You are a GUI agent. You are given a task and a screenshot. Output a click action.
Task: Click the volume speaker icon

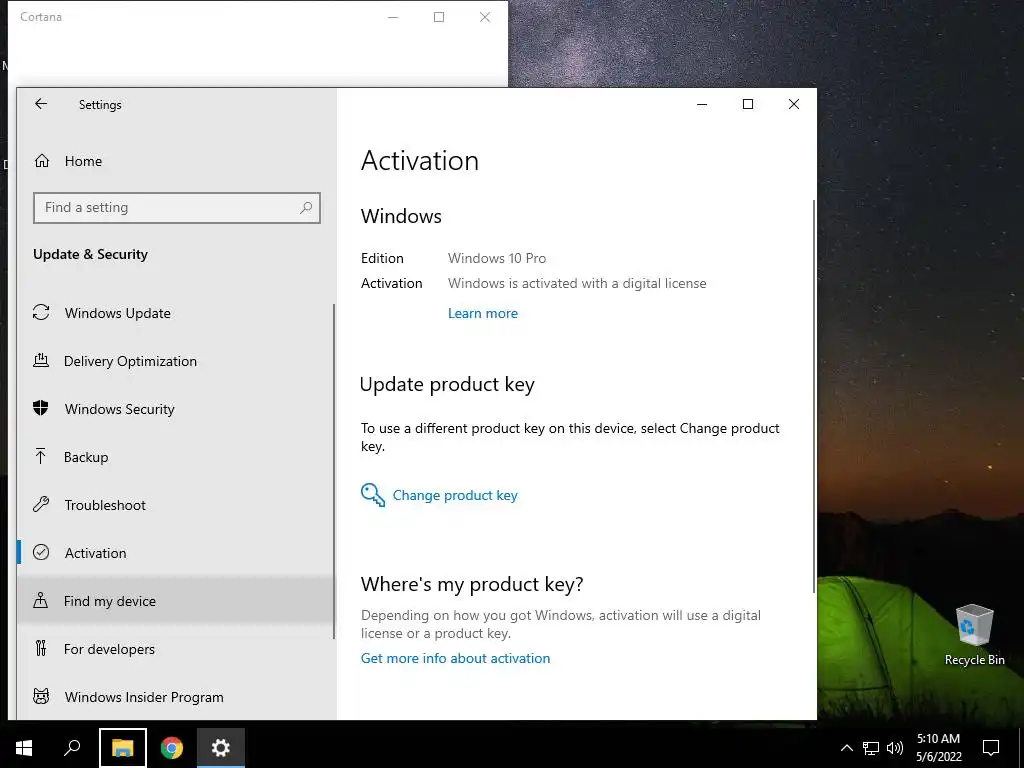click(895, 748)
